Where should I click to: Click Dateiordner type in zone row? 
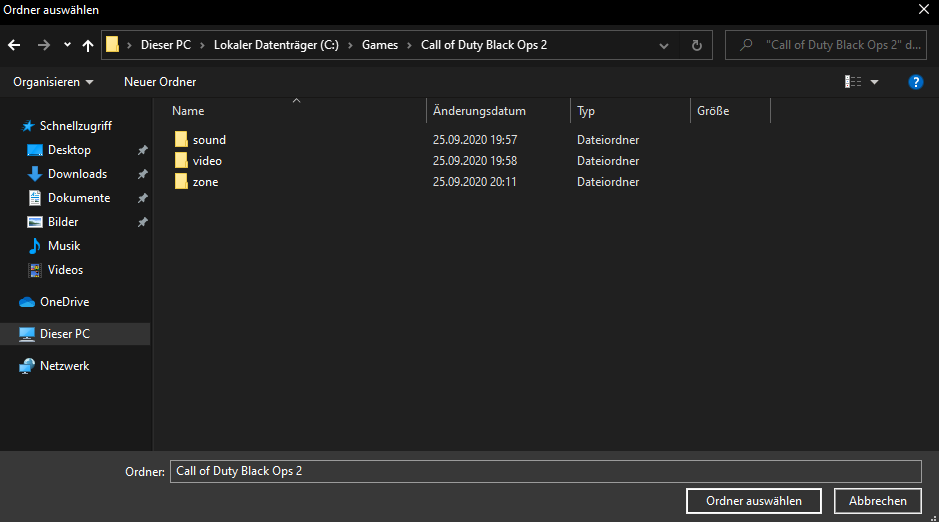[x=608, y=181]
